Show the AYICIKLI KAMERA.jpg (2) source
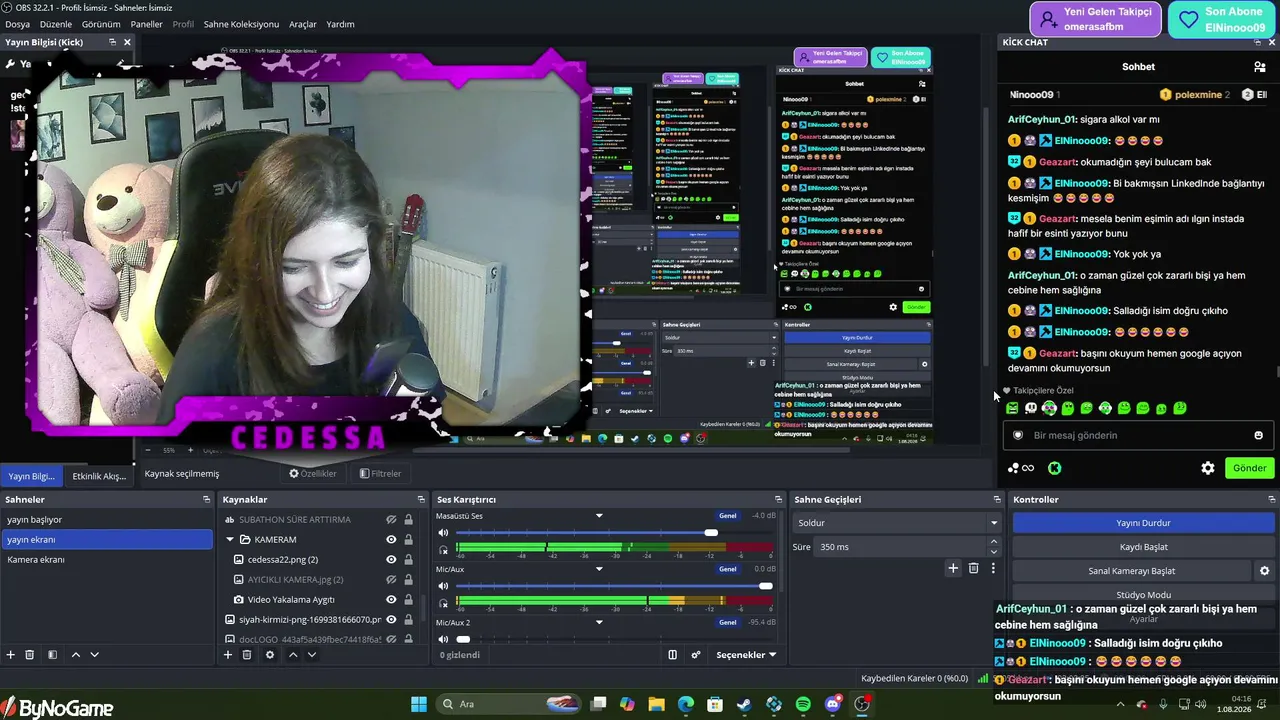The height and width of the screenshot is (720, 1280). click(x=392, y=580)
